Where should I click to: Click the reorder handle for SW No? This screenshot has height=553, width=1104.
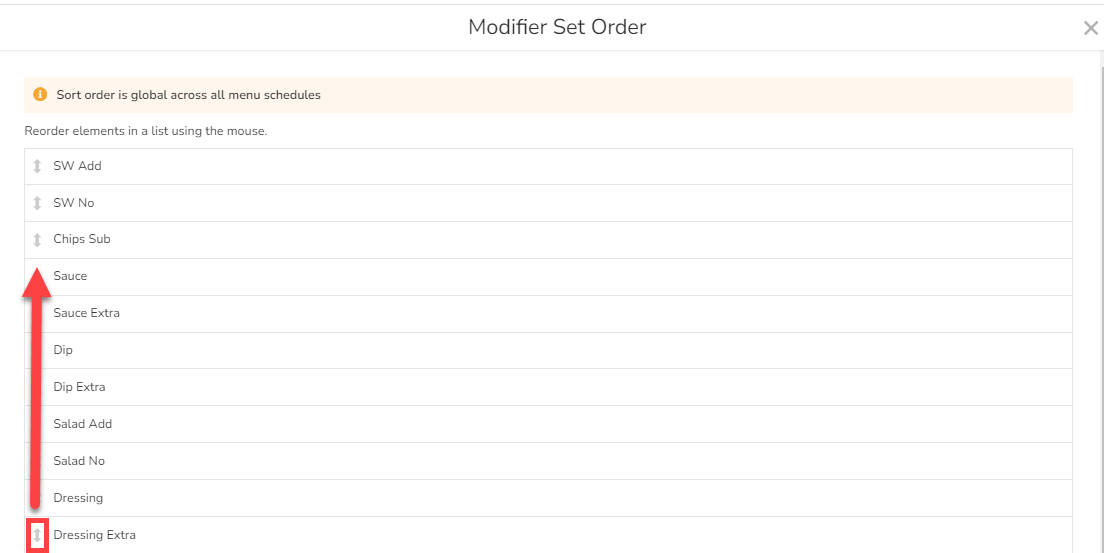pyautogui.click(x=37, y=203)
